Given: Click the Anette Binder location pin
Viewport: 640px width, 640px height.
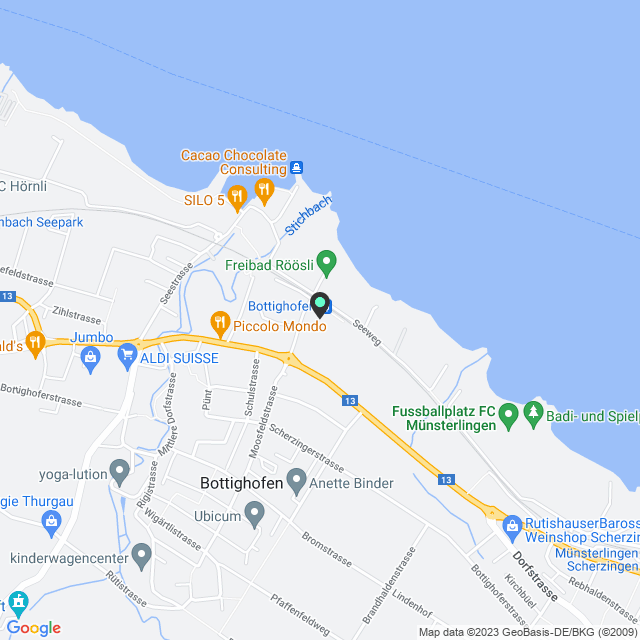Looking at the screenshot, I should click(297, 481).
